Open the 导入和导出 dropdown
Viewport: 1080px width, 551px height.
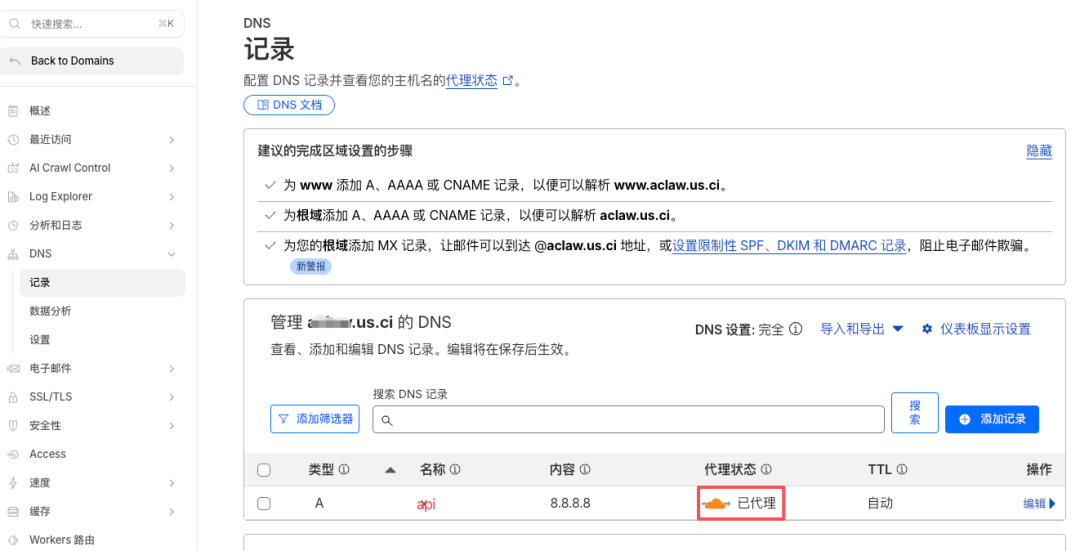[x=861, y=329]
